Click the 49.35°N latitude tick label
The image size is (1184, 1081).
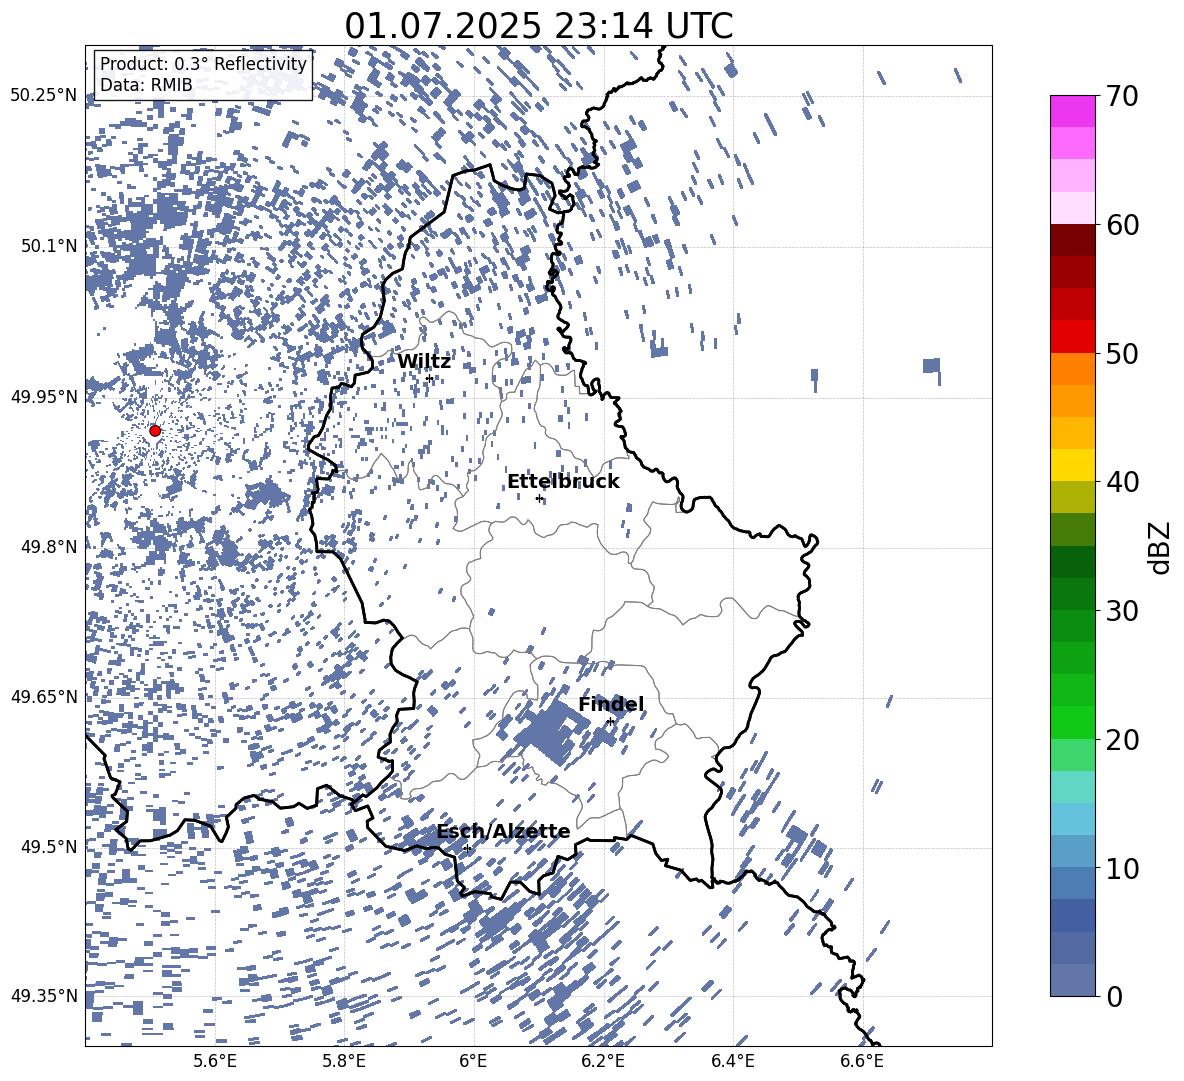[44, 996]
